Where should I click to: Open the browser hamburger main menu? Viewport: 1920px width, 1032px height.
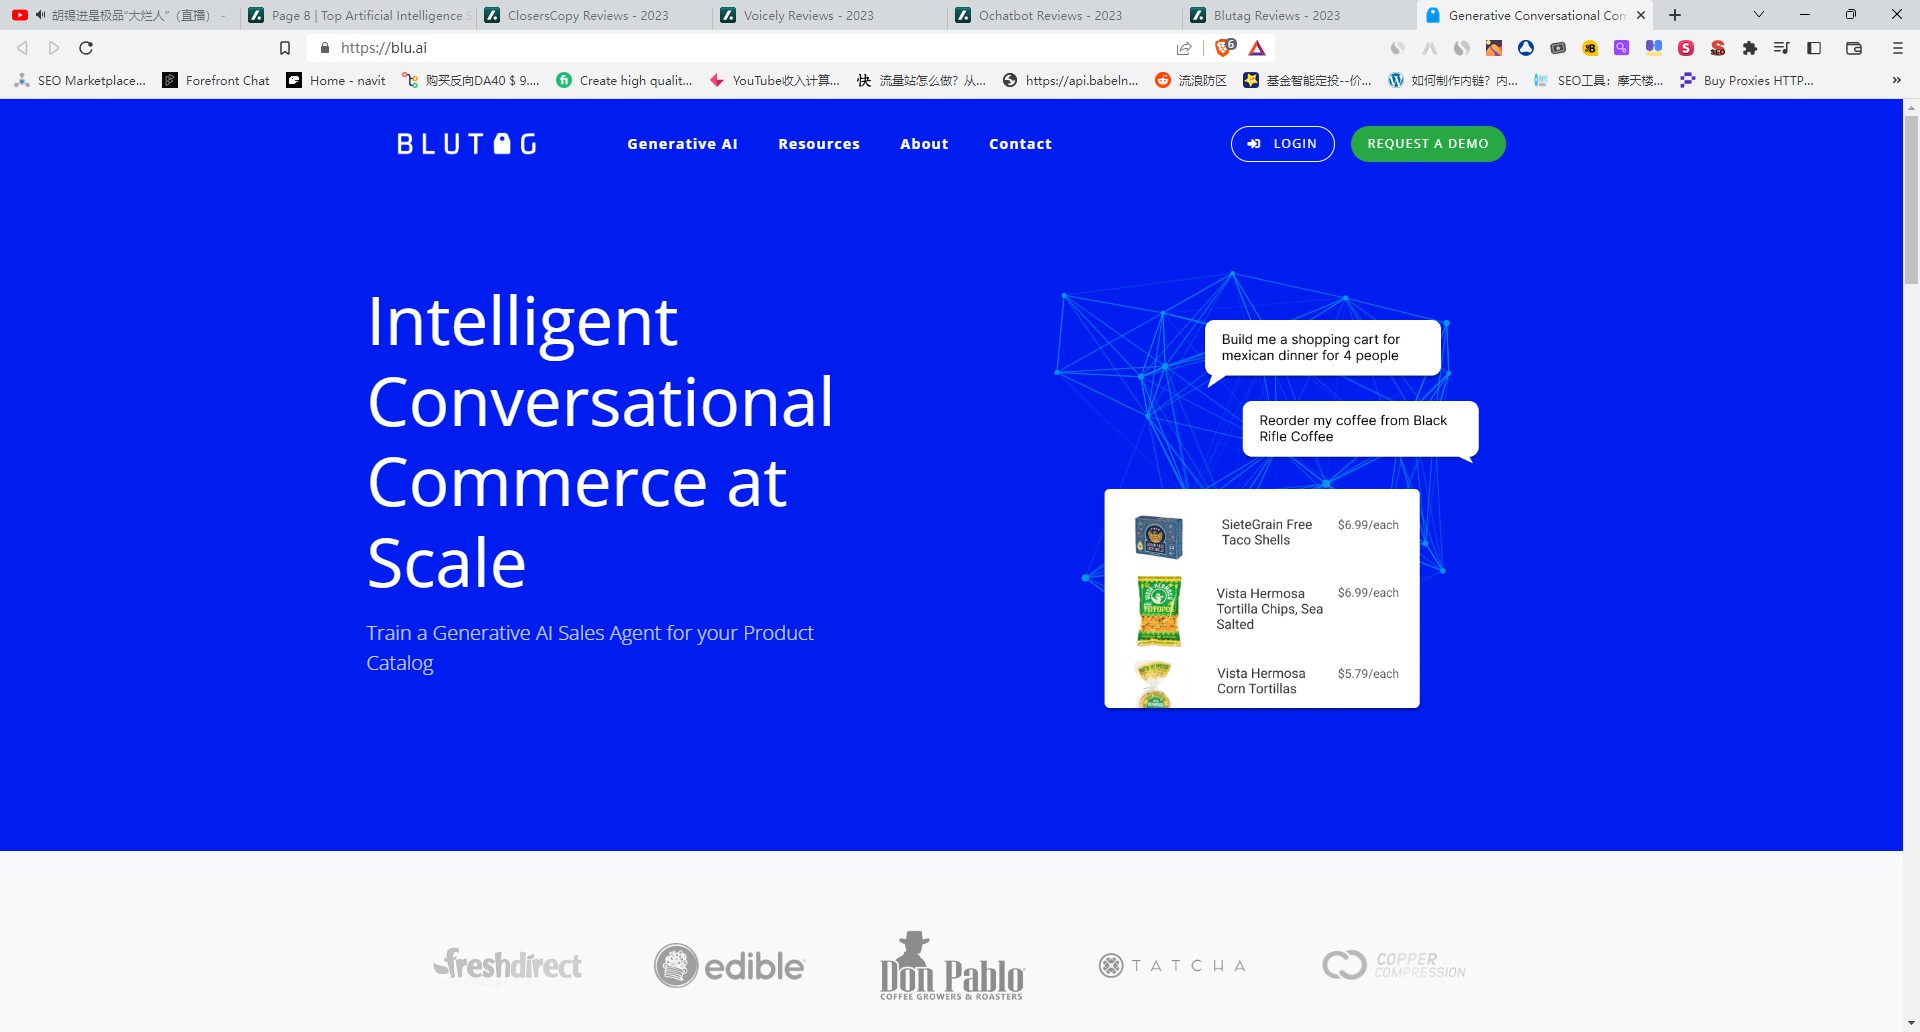1897,48
